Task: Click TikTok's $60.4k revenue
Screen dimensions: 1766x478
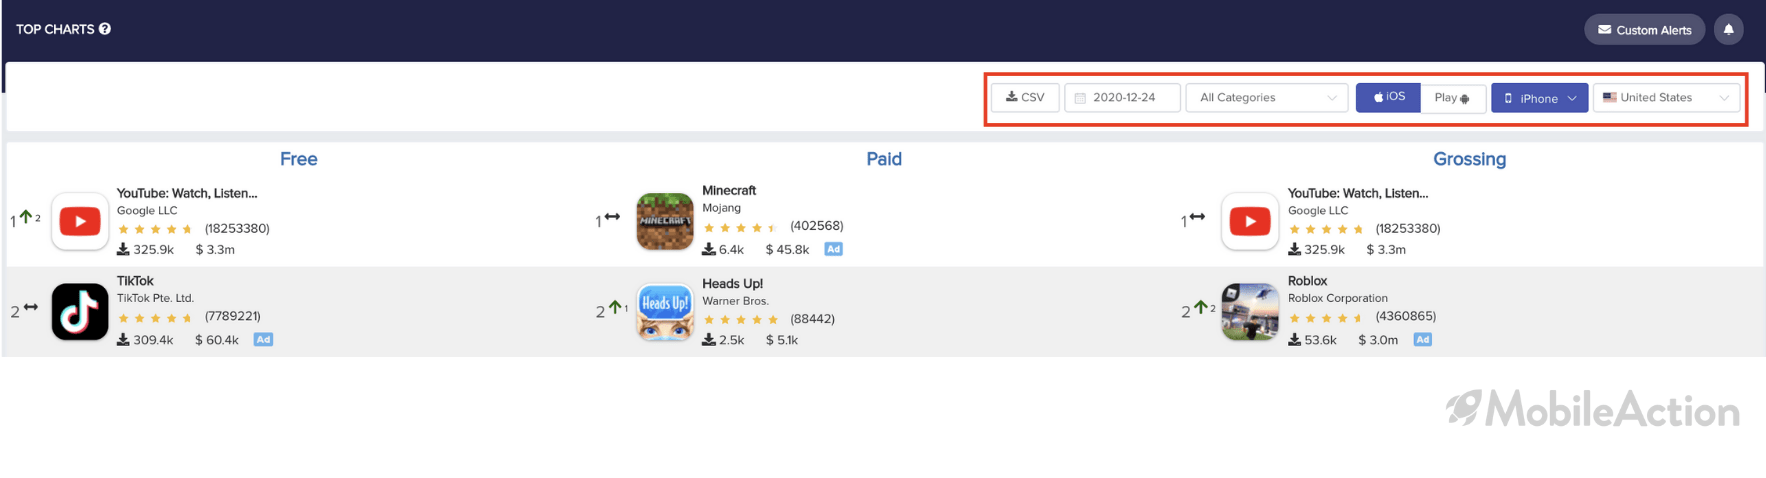Action: (217, 340)
